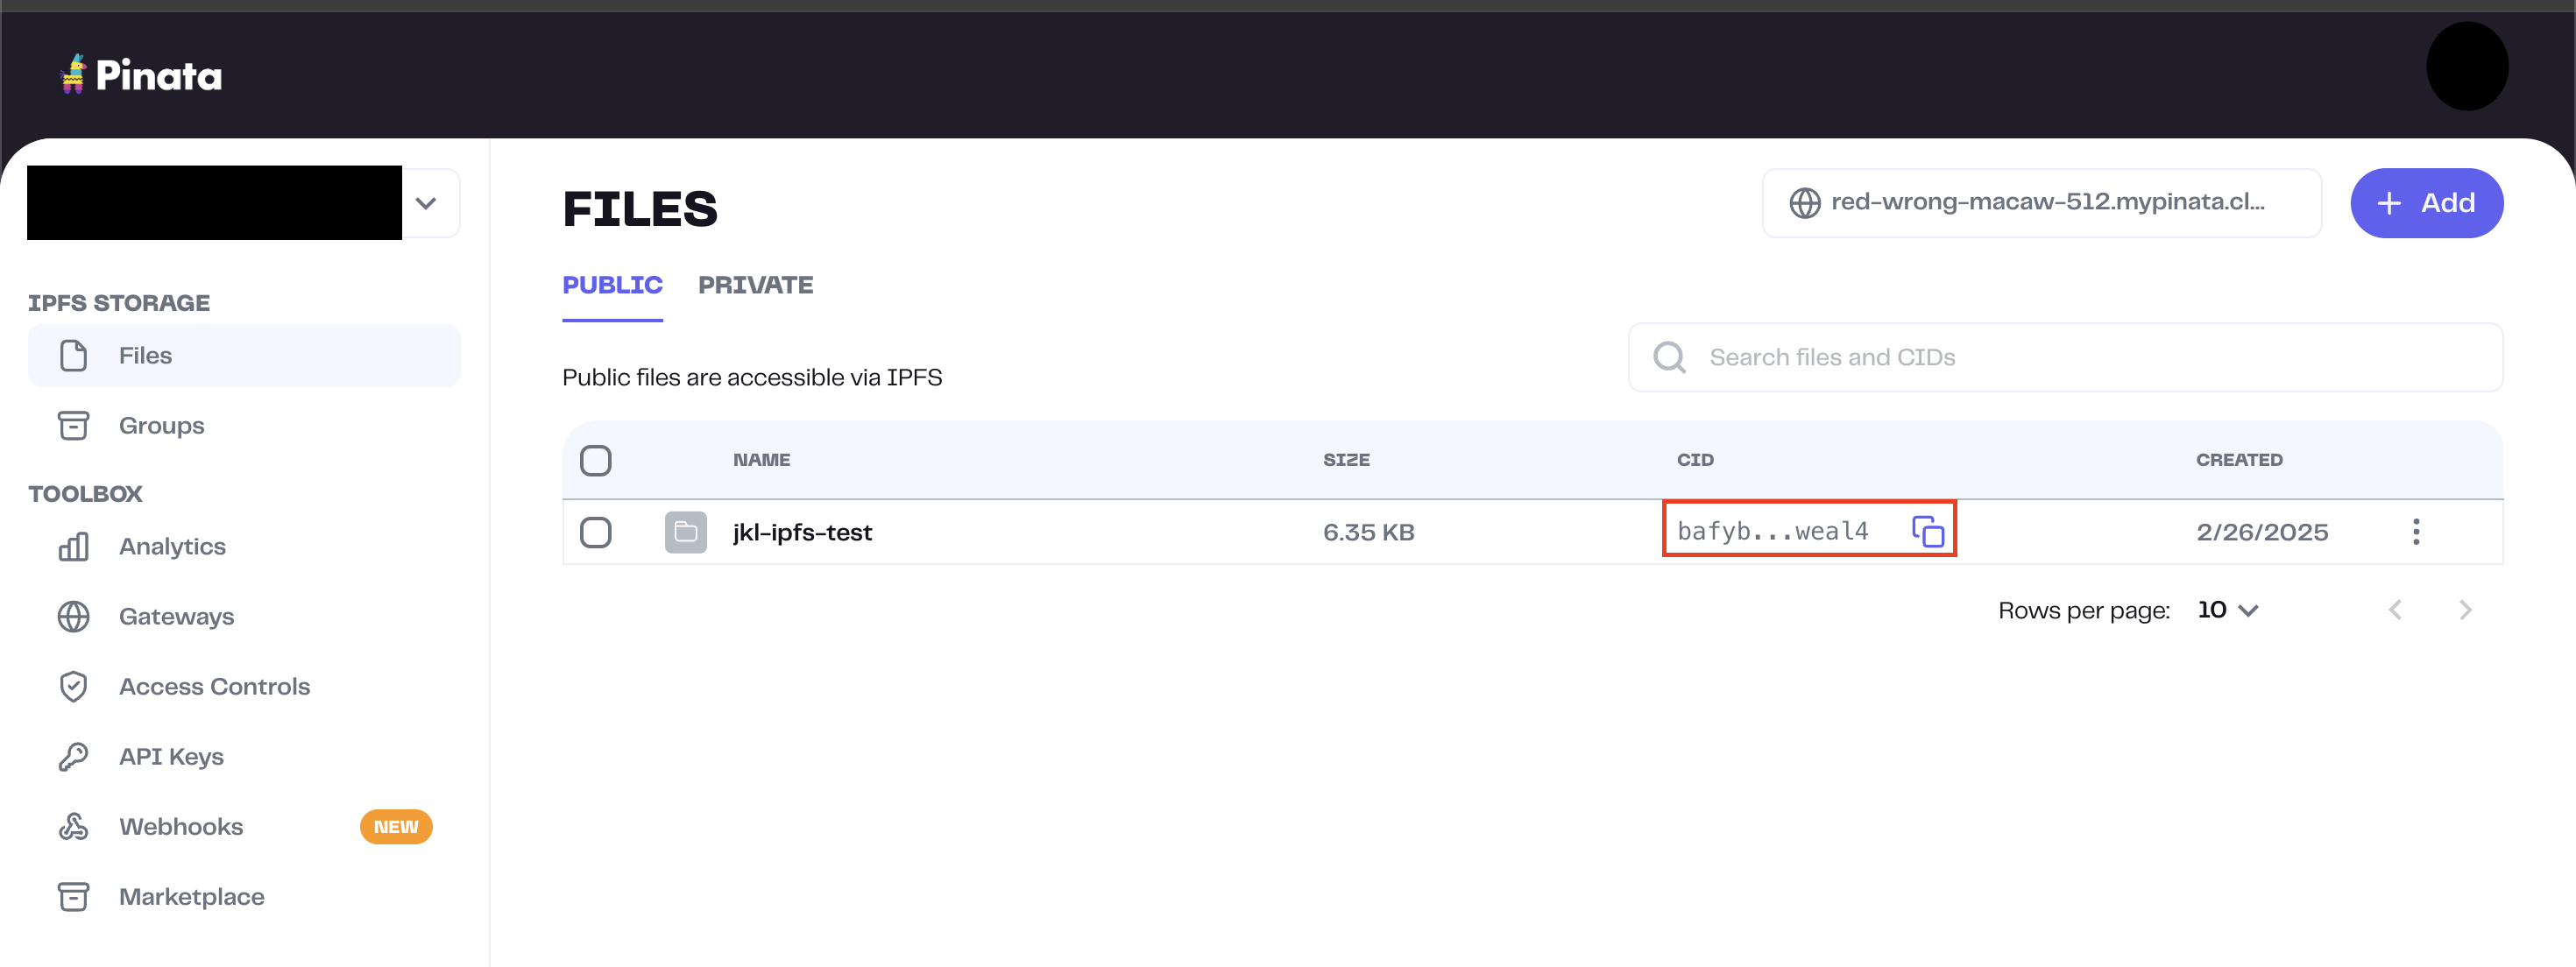This screenshot has height=967, width=2576.
Task: Select the PUBLIC files tab
Action: [x=612, y=285]
